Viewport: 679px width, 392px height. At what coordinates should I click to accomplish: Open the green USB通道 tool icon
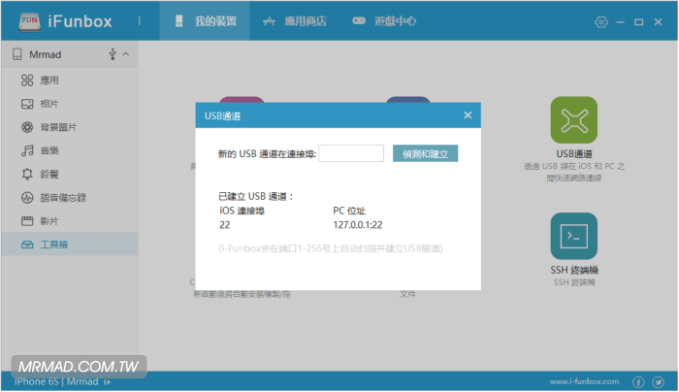pyautogui.click(x=574, y=120)
